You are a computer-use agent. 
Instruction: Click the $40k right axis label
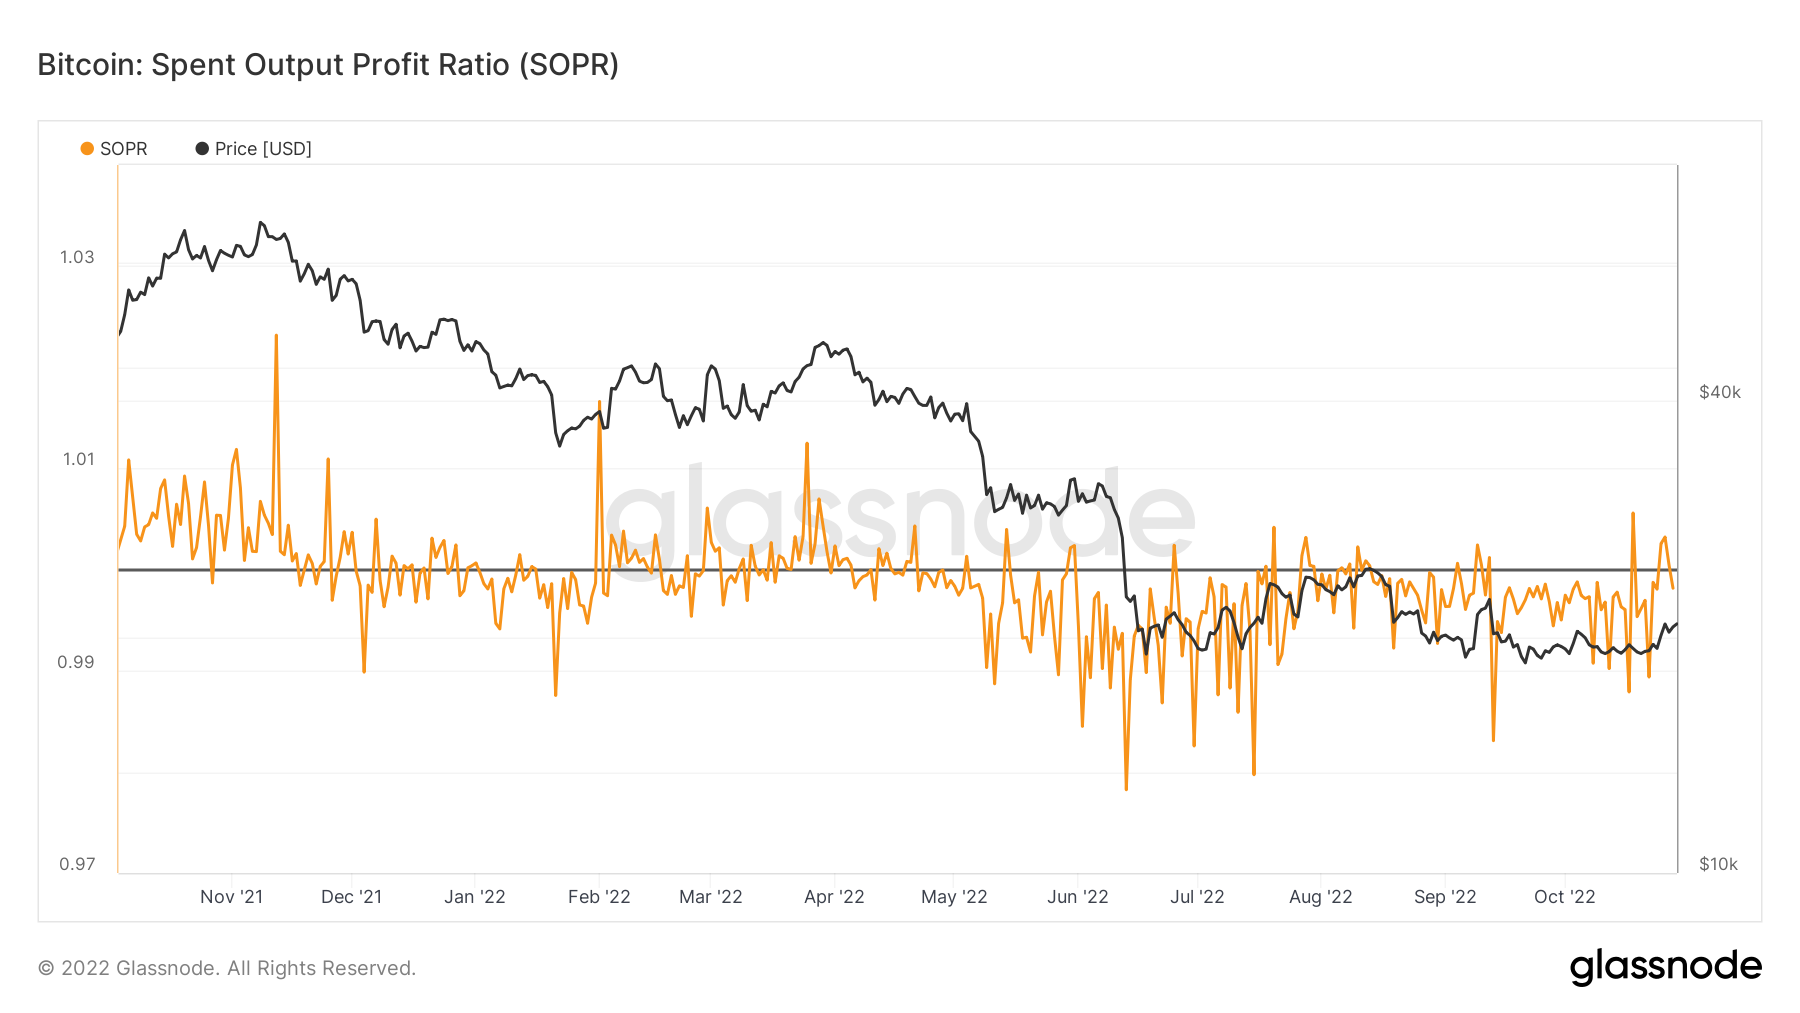(x=1720, y=393)
